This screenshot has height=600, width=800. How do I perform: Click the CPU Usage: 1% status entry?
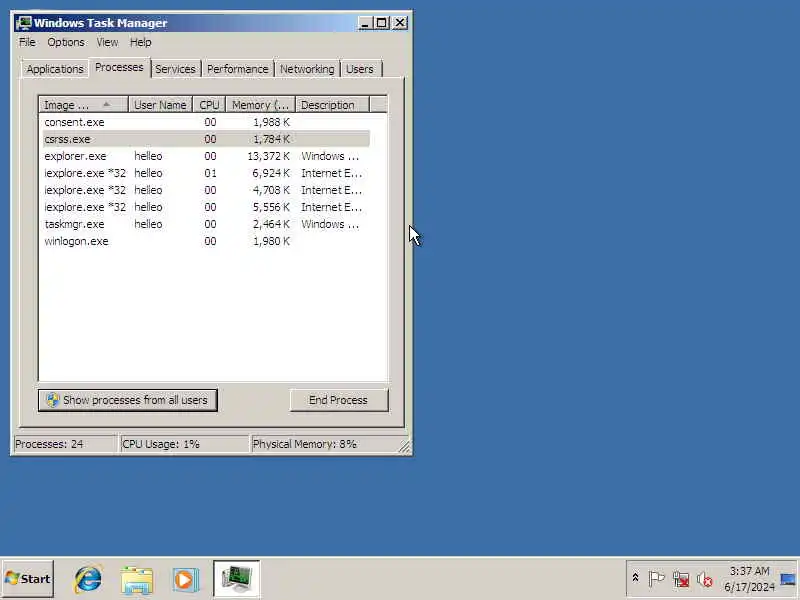(184, 444)
